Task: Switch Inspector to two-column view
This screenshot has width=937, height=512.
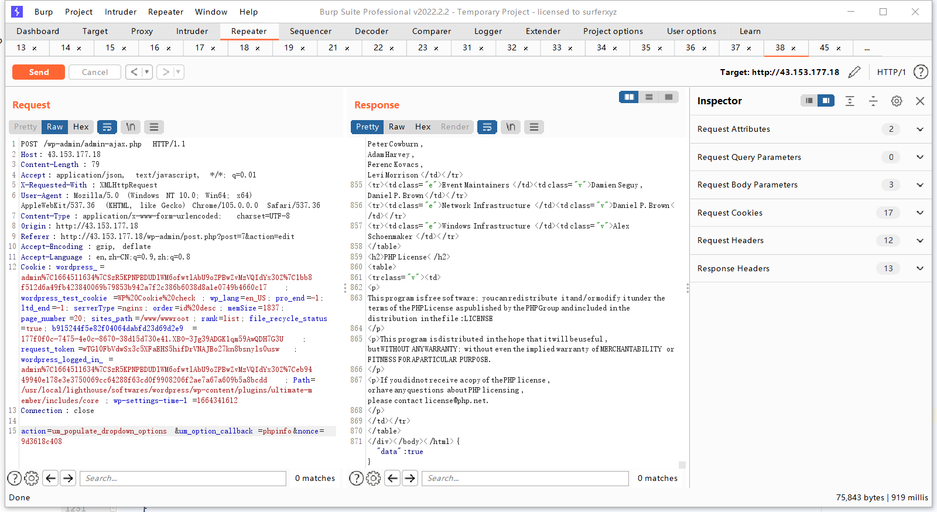Action: tap(826, 101)
